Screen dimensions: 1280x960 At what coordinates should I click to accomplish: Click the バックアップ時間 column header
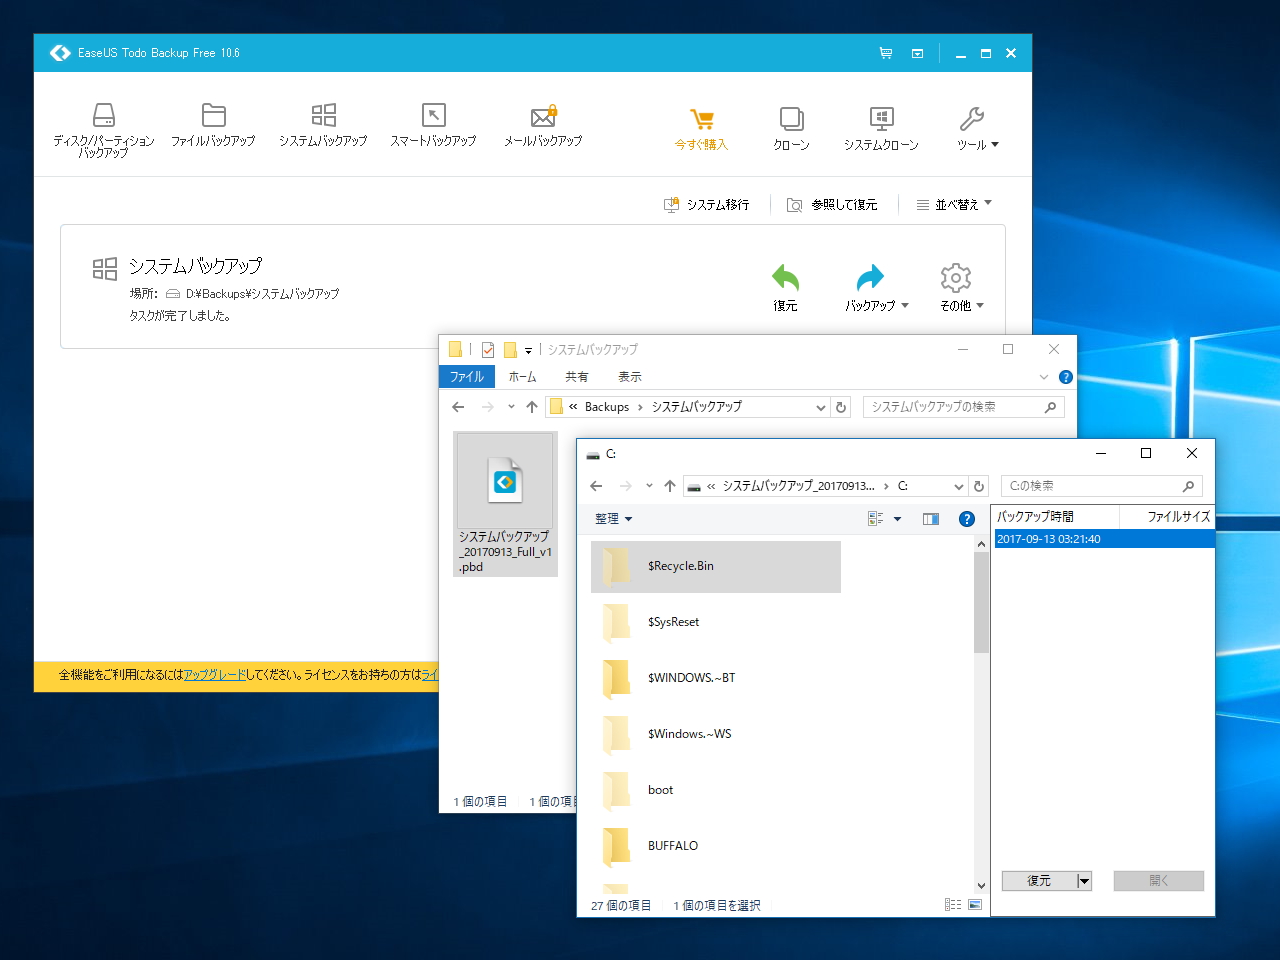(1055, 517)
